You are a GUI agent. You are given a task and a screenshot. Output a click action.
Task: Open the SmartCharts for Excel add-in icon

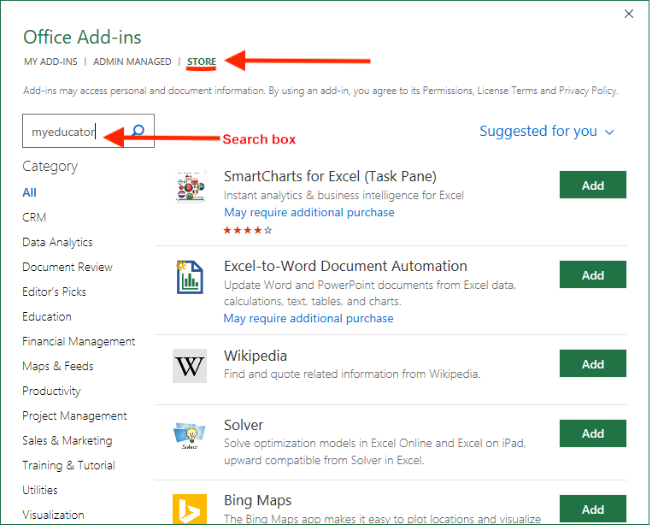pos(190,187)
